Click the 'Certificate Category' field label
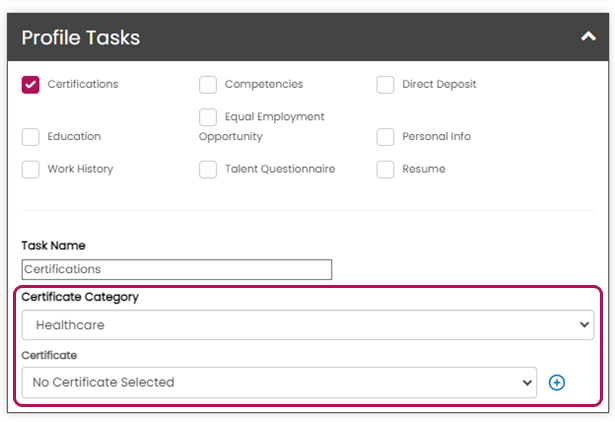The width and height of the screenshot is (615, 422). pos(80,297)
